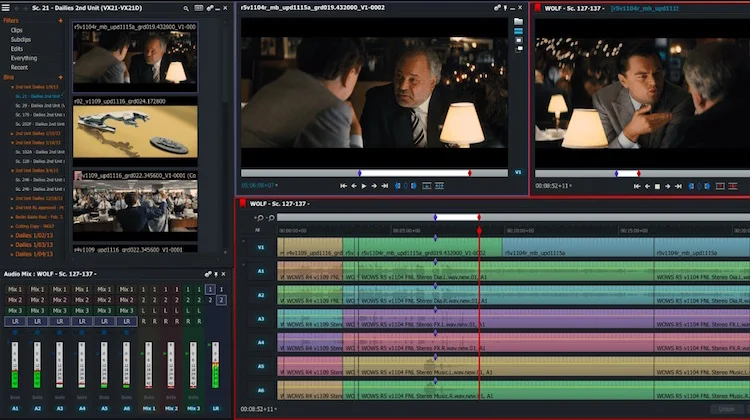Screen dimensions: 750x420
Task: Toggle Mix 3 routing for mixer channel A4
Action: click(x=82, y=310)
